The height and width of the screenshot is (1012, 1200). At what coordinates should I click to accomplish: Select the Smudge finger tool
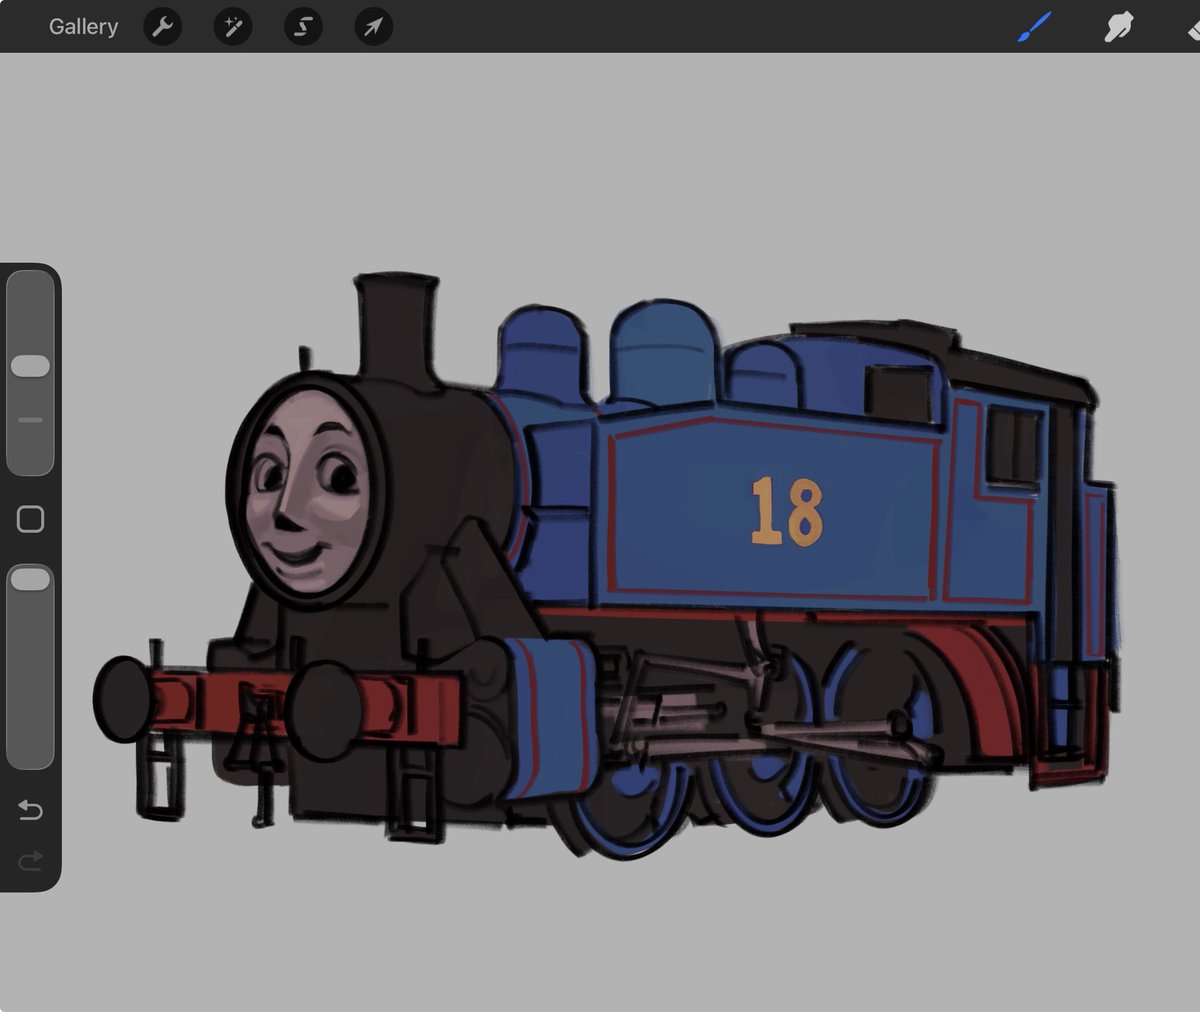(x=1118, y=27)
